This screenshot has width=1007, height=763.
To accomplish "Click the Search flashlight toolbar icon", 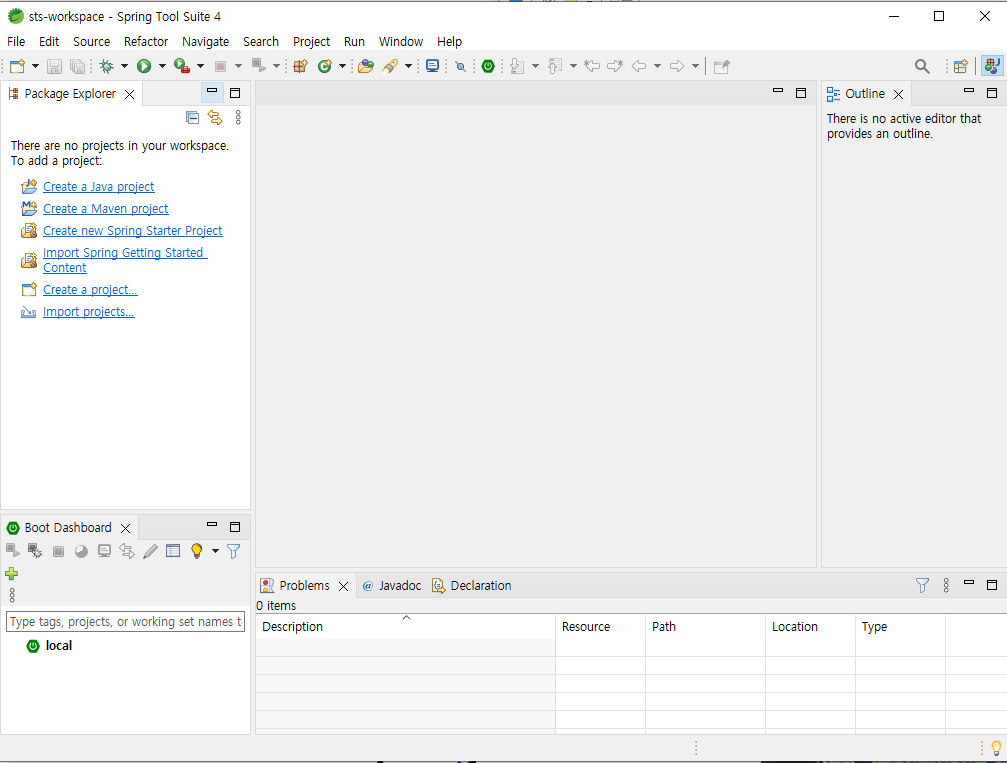I will click(x=390, y=66).
